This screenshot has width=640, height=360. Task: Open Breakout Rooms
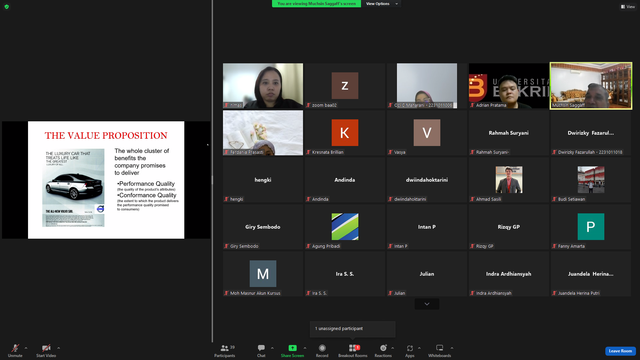353,350
